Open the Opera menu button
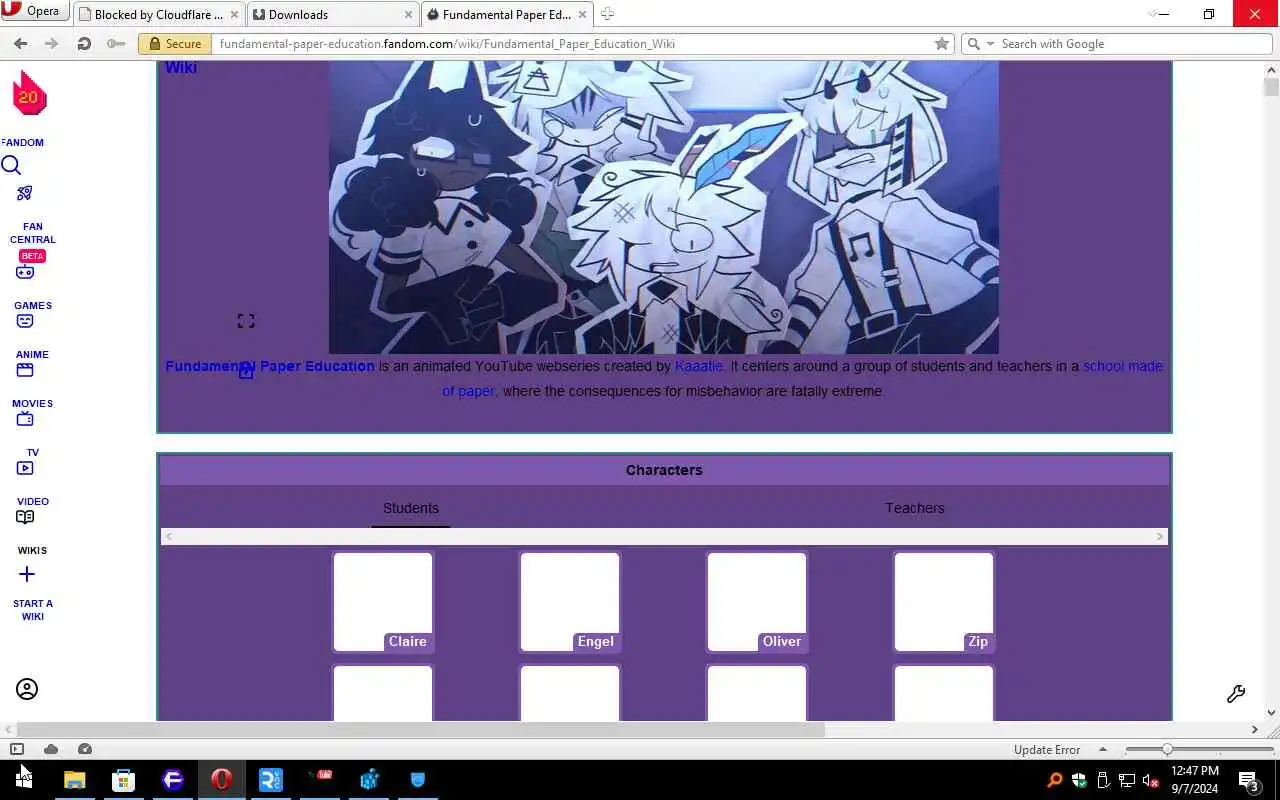The image size is (1280, 800). [x=33, y=12]
